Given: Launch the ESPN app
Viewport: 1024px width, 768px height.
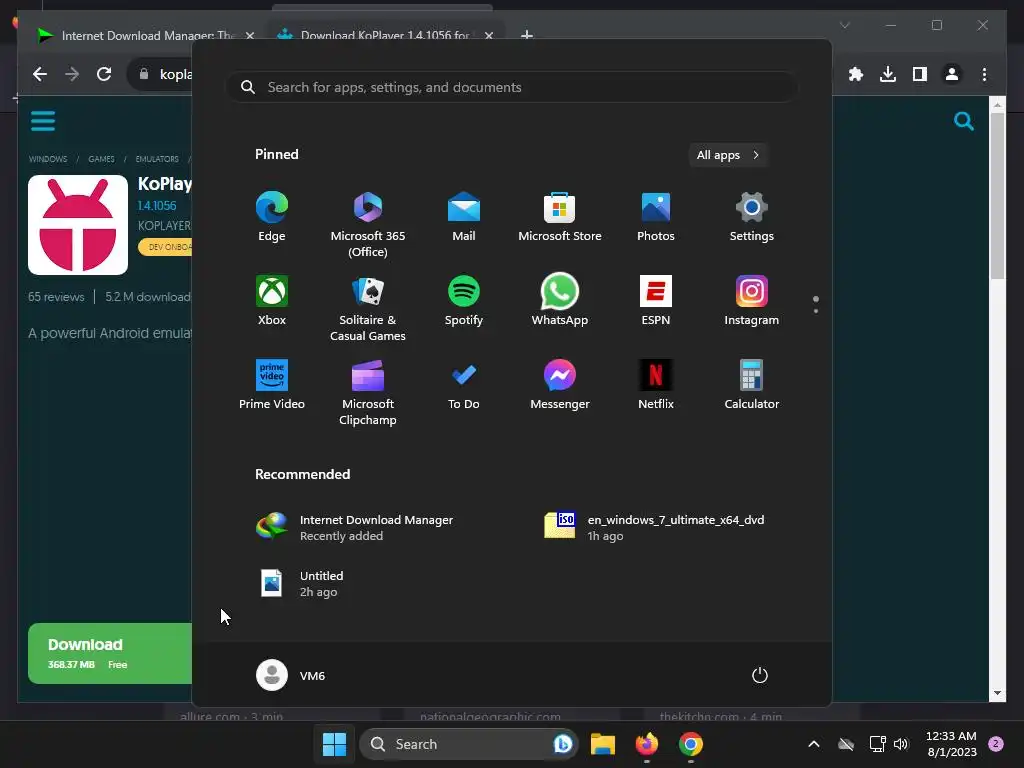Looking at the screenshot, I should (656, 301).
